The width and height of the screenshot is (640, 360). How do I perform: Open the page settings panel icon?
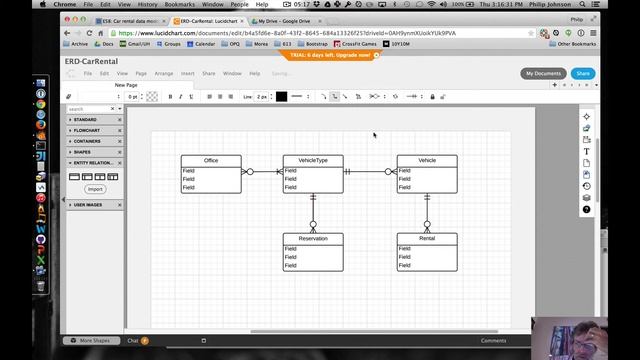pyautogui.click(x=587, y=163)
